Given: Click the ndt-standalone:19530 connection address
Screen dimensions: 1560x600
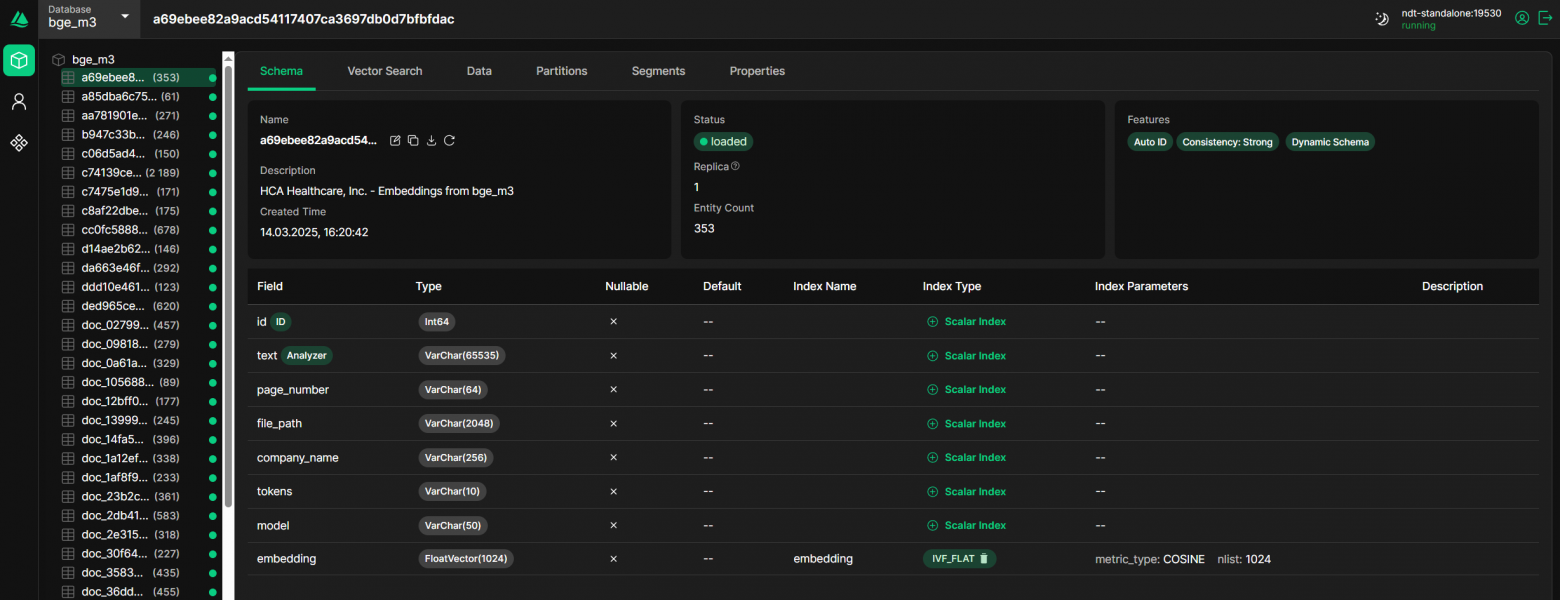Looking at the screenshot, I should pos(1451,13).
